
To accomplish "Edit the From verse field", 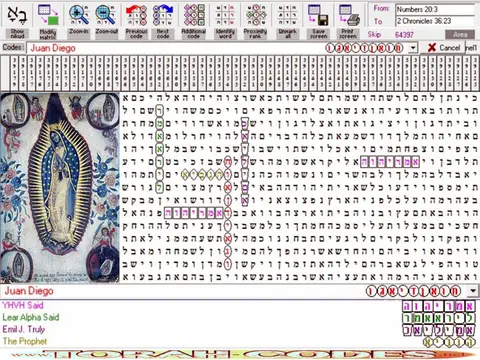I will (435, 10).
